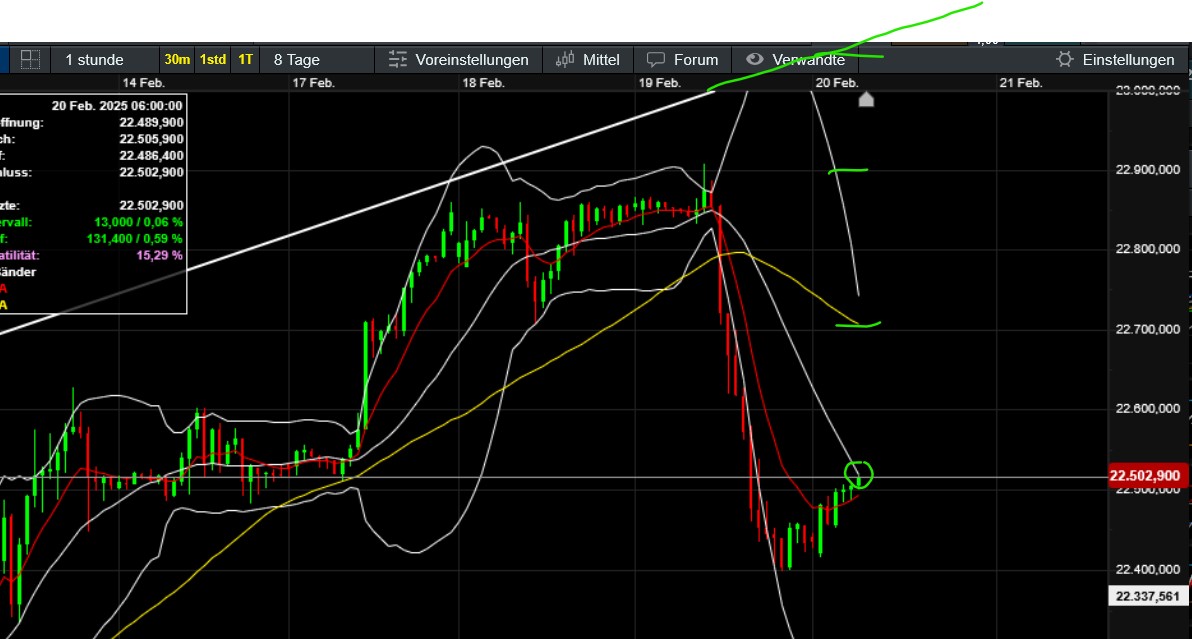
Task: Select the 30m interval button
Action: click(x=177, y=59)
